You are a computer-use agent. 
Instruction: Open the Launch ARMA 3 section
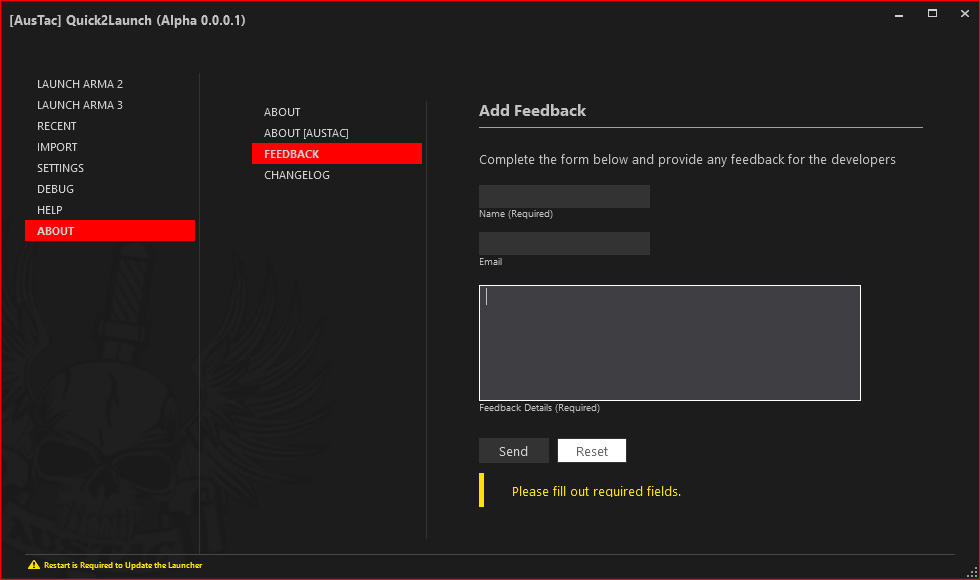109,105
